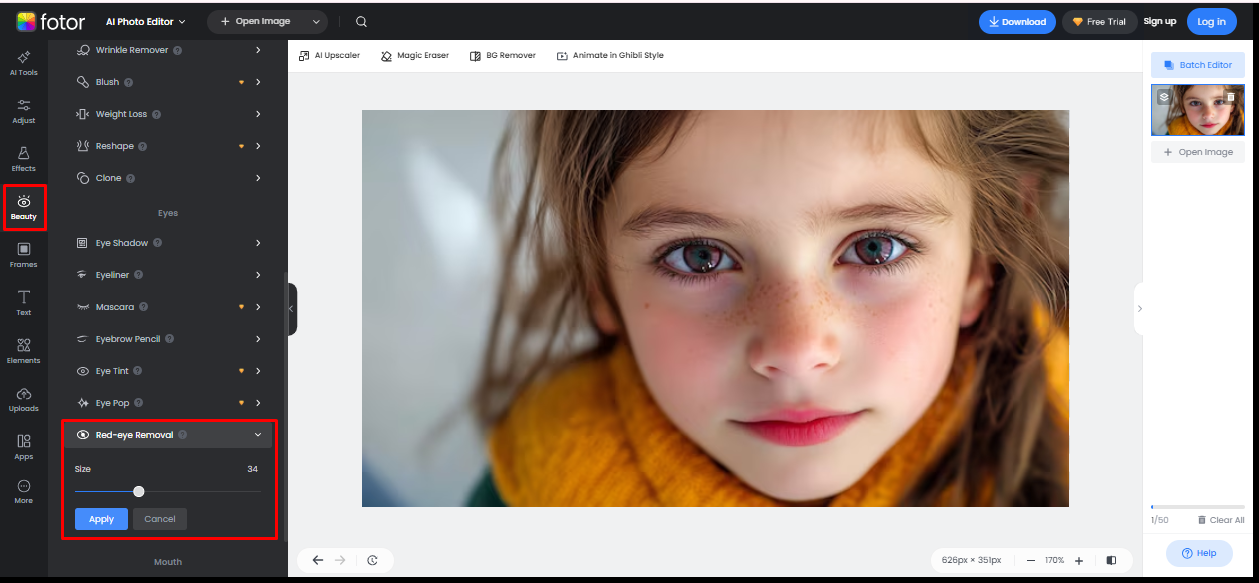The image size is (1259, 583).
Task: Toggle the before/after comparison view
Action: coord(1110,560)
